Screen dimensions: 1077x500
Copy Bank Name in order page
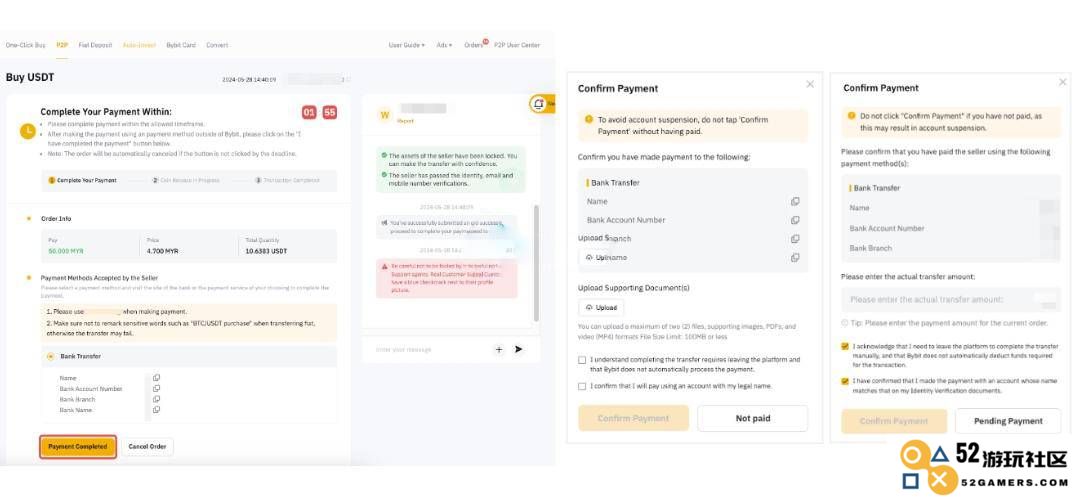coord(157,410)
